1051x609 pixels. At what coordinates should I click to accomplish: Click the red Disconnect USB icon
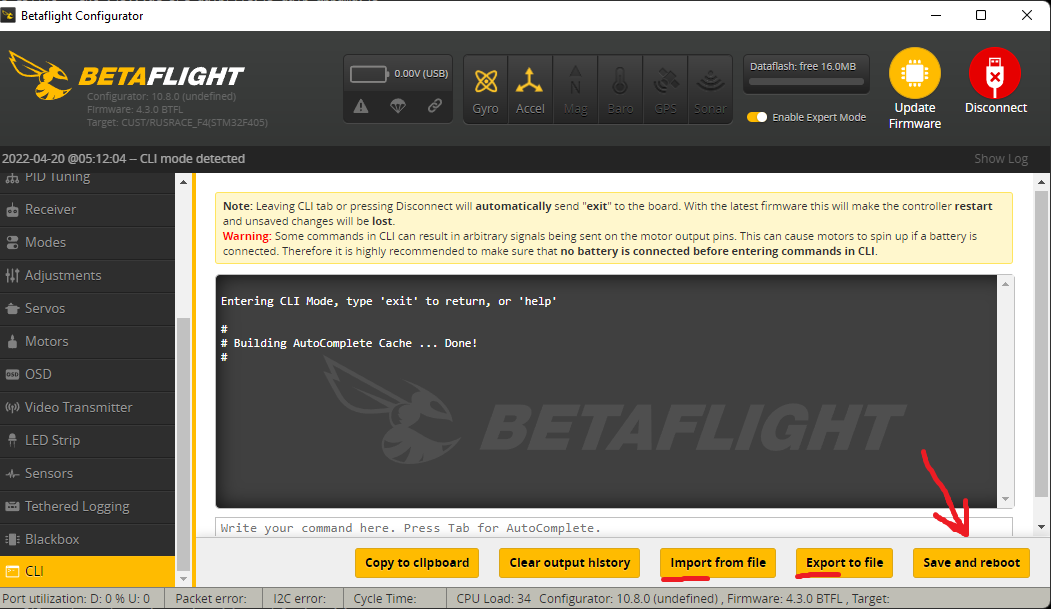click(995, 73)
